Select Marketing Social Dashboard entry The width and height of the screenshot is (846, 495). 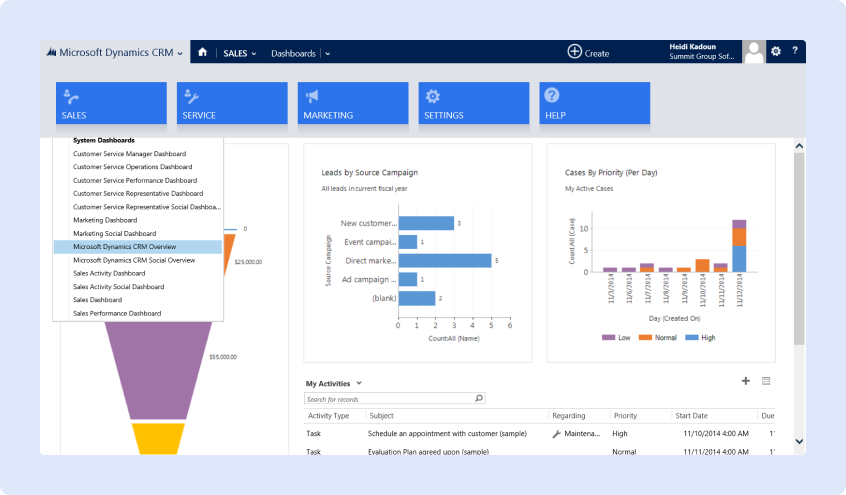[x=114, y=234]
